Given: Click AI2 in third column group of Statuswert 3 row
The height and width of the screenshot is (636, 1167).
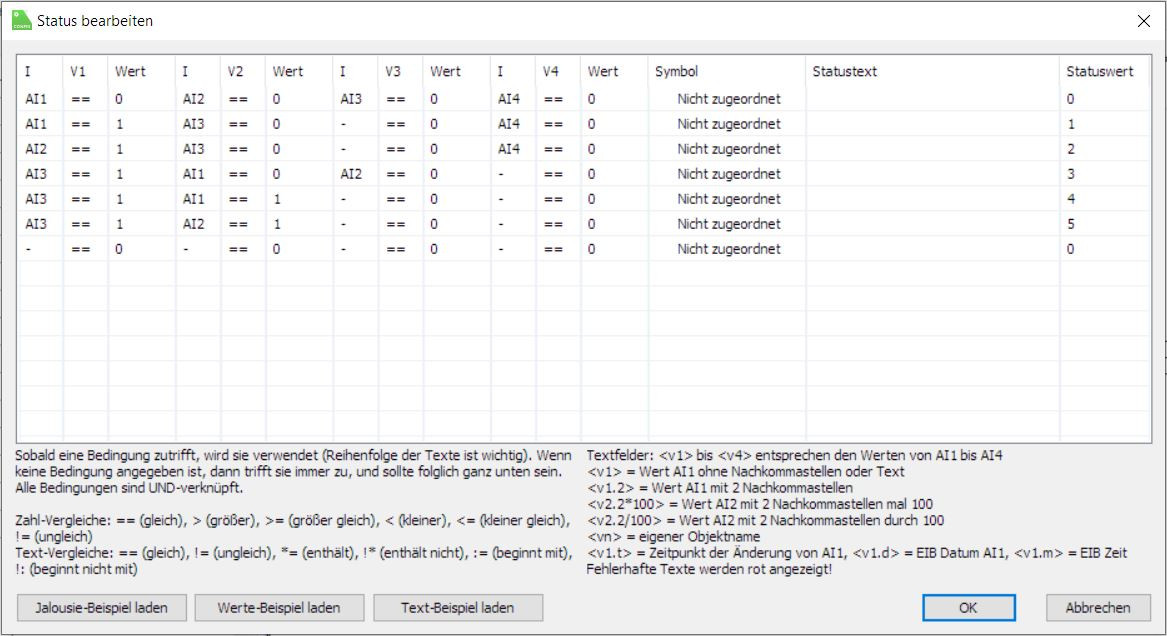Looking at the screenshot, I should click(x=351, y=174).
